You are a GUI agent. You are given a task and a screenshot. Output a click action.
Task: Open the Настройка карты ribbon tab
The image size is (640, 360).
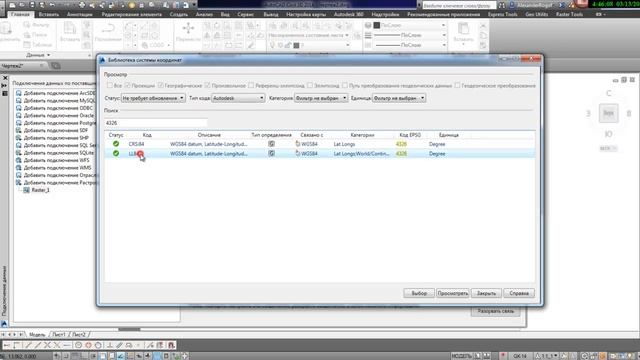click(x=306, y=14)
